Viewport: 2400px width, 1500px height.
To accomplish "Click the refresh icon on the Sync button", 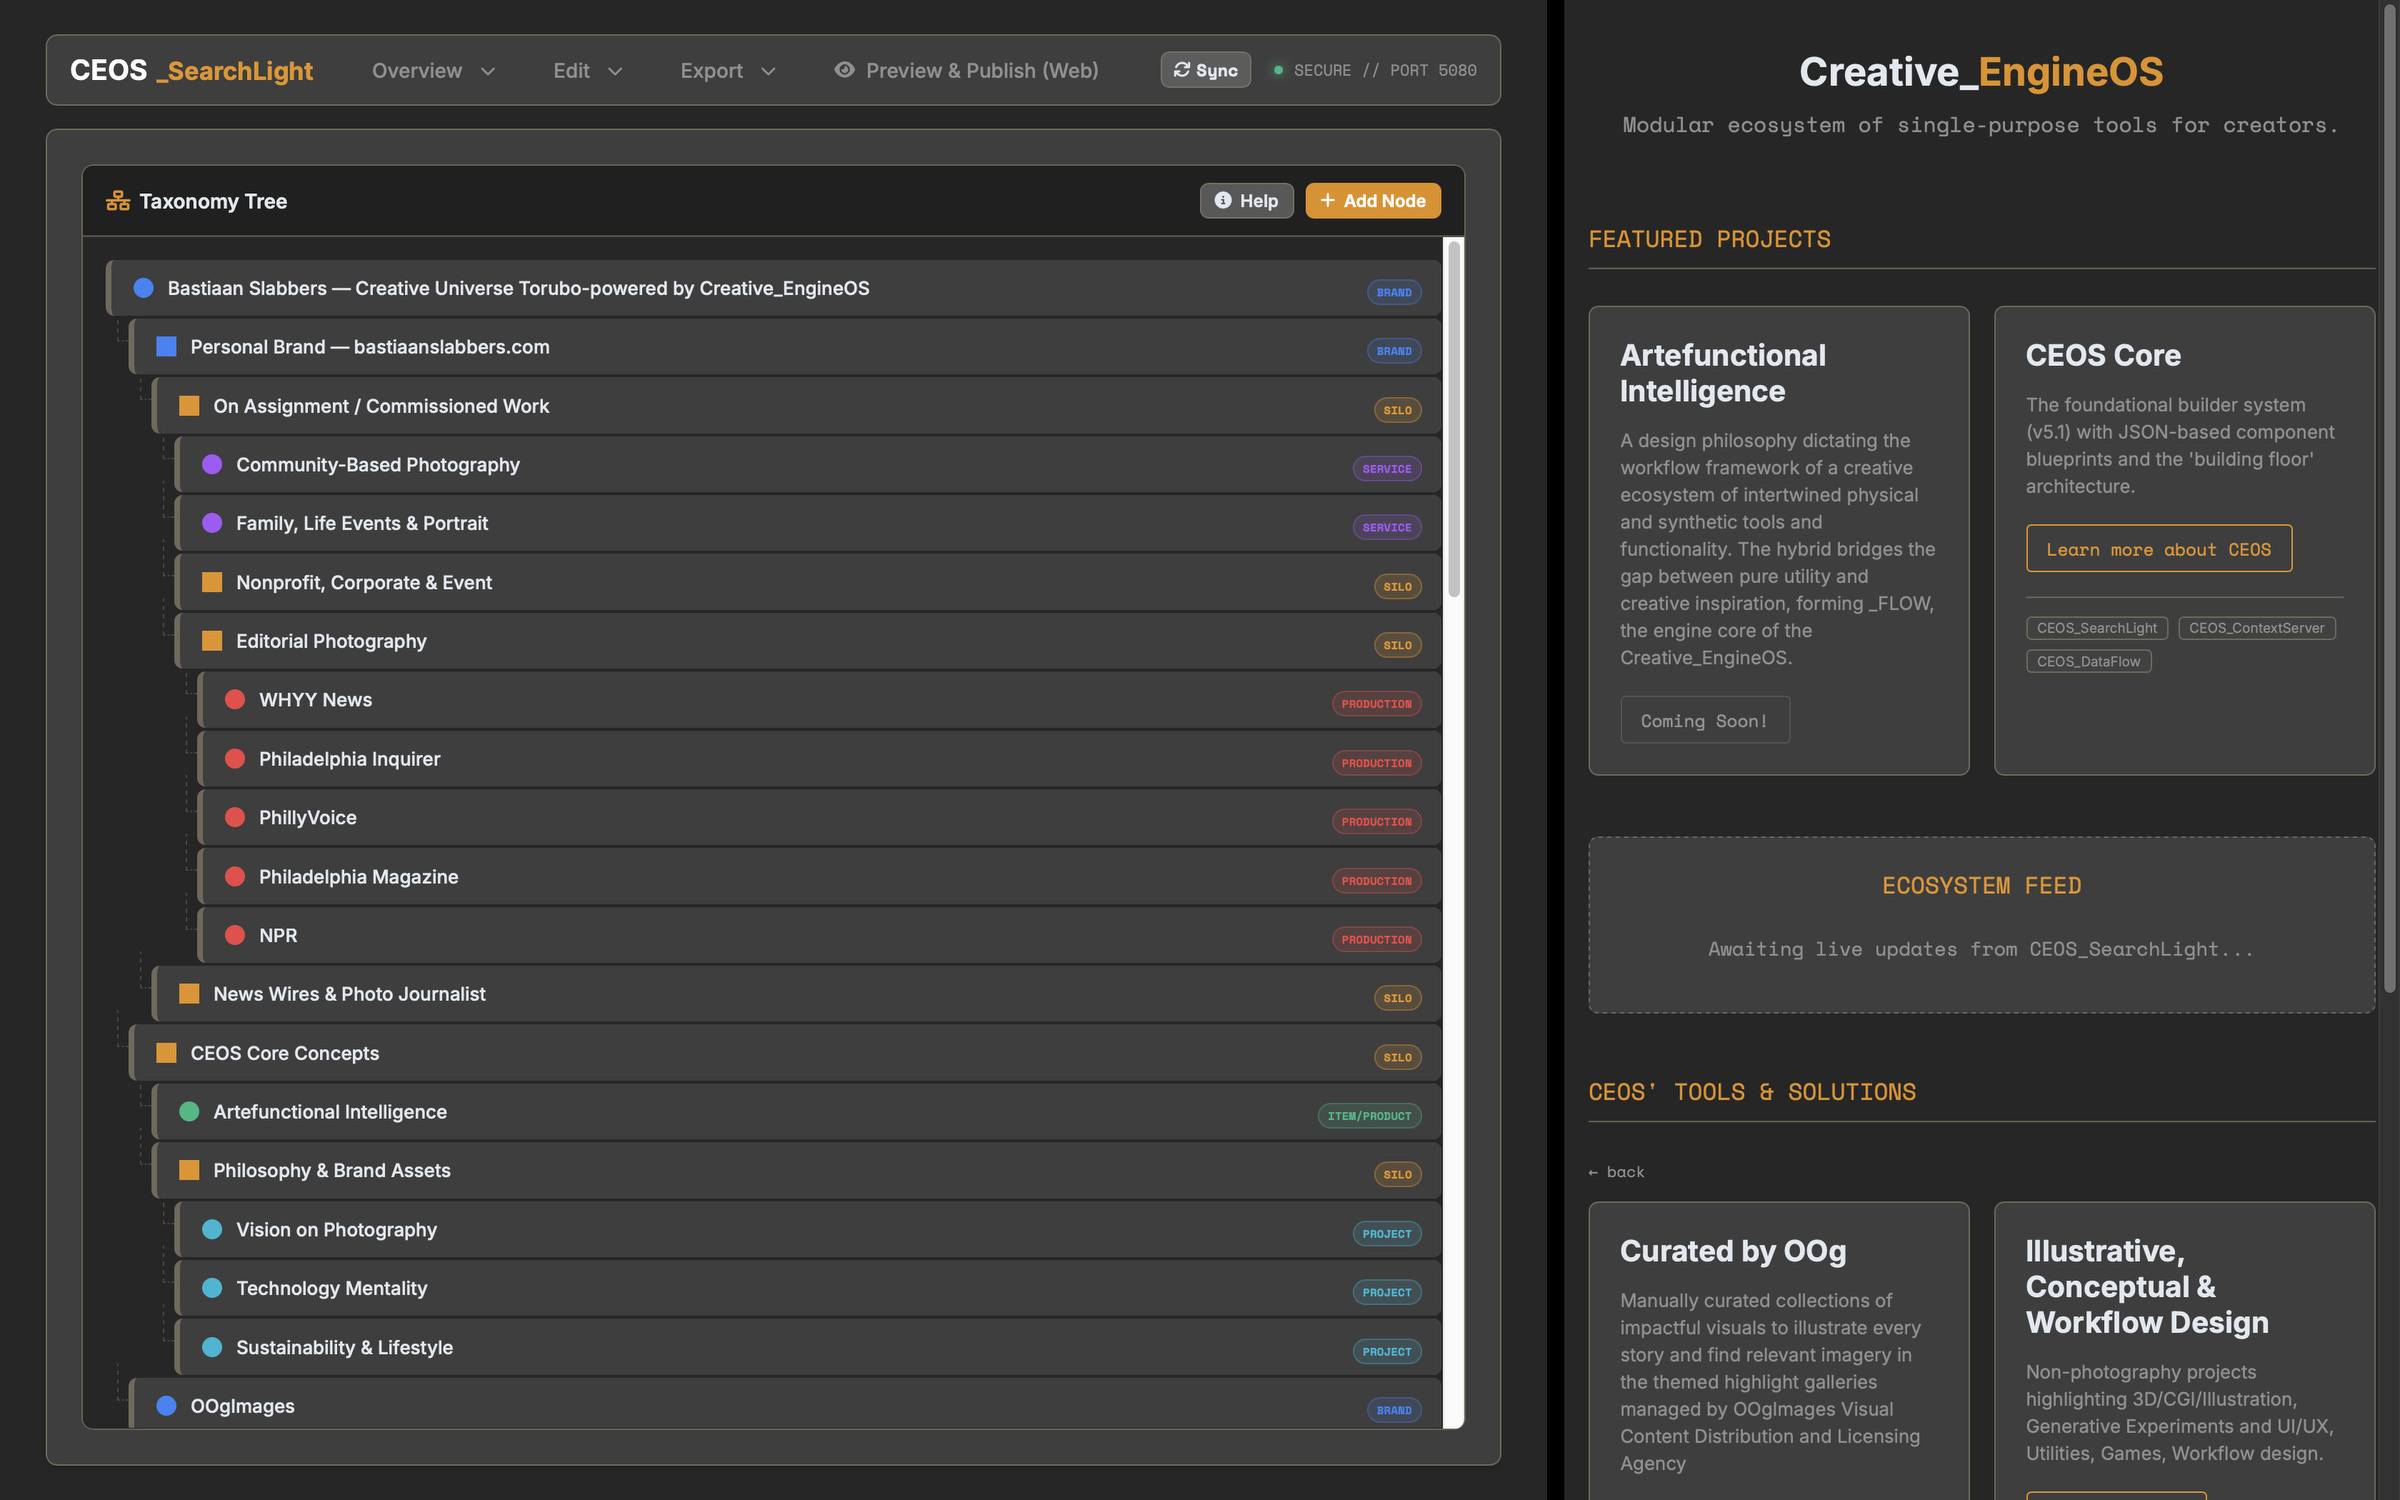I will point(1181,70).
